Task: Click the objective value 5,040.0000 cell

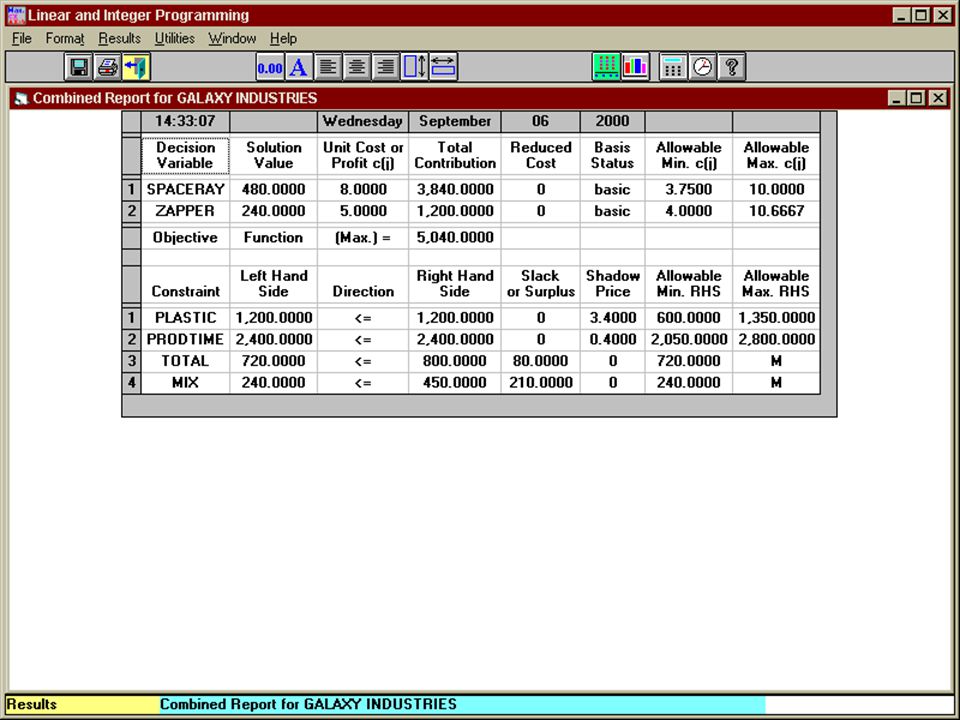Action: coord(455,238)
